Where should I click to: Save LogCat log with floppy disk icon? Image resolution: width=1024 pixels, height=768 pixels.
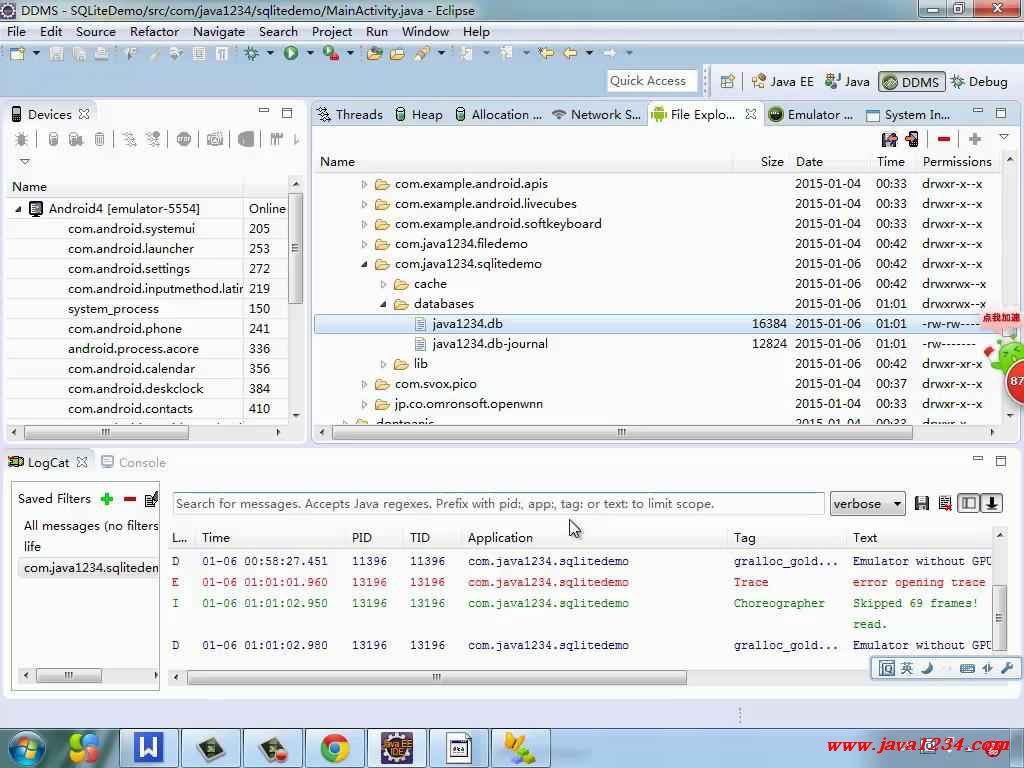coord(921,504)
